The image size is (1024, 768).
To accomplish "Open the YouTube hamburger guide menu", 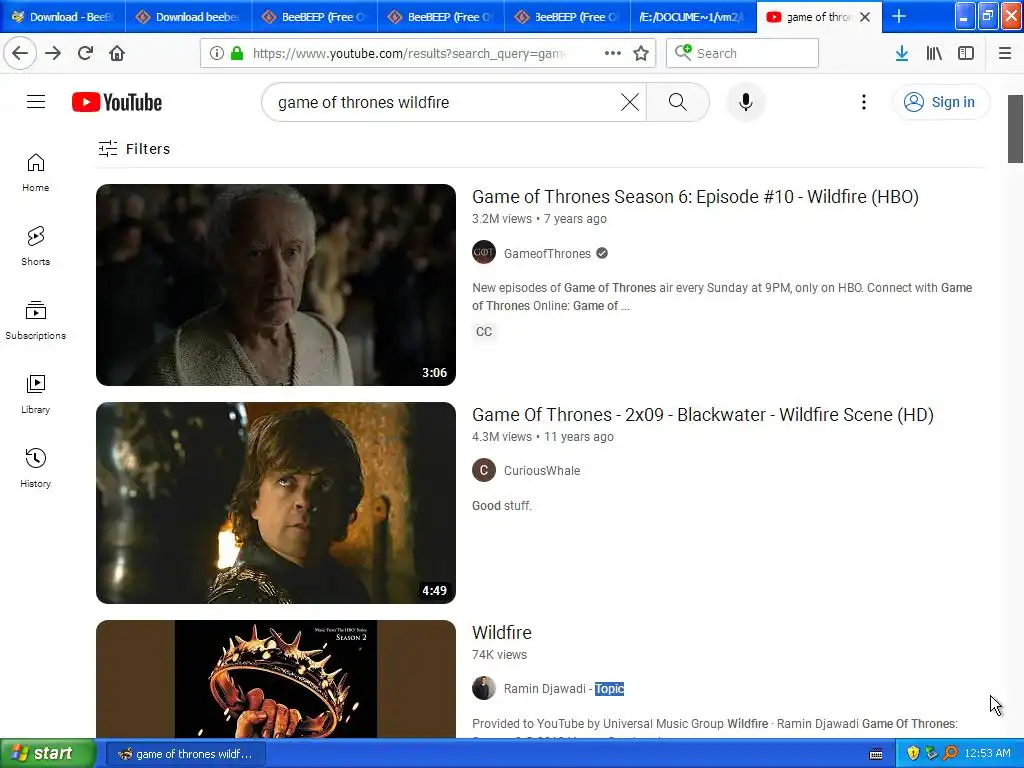I will pyautogui.click(x=36, y=102).
